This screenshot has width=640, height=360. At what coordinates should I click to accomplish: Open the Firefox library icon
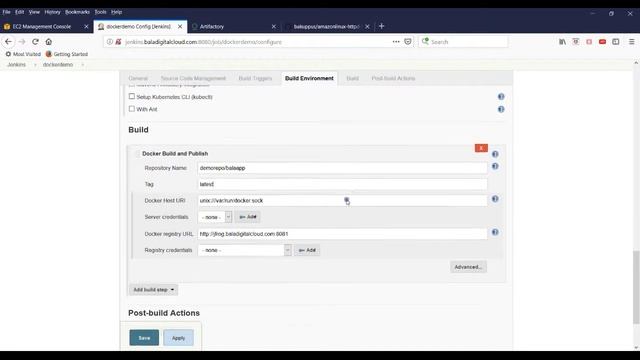(562, 42)
